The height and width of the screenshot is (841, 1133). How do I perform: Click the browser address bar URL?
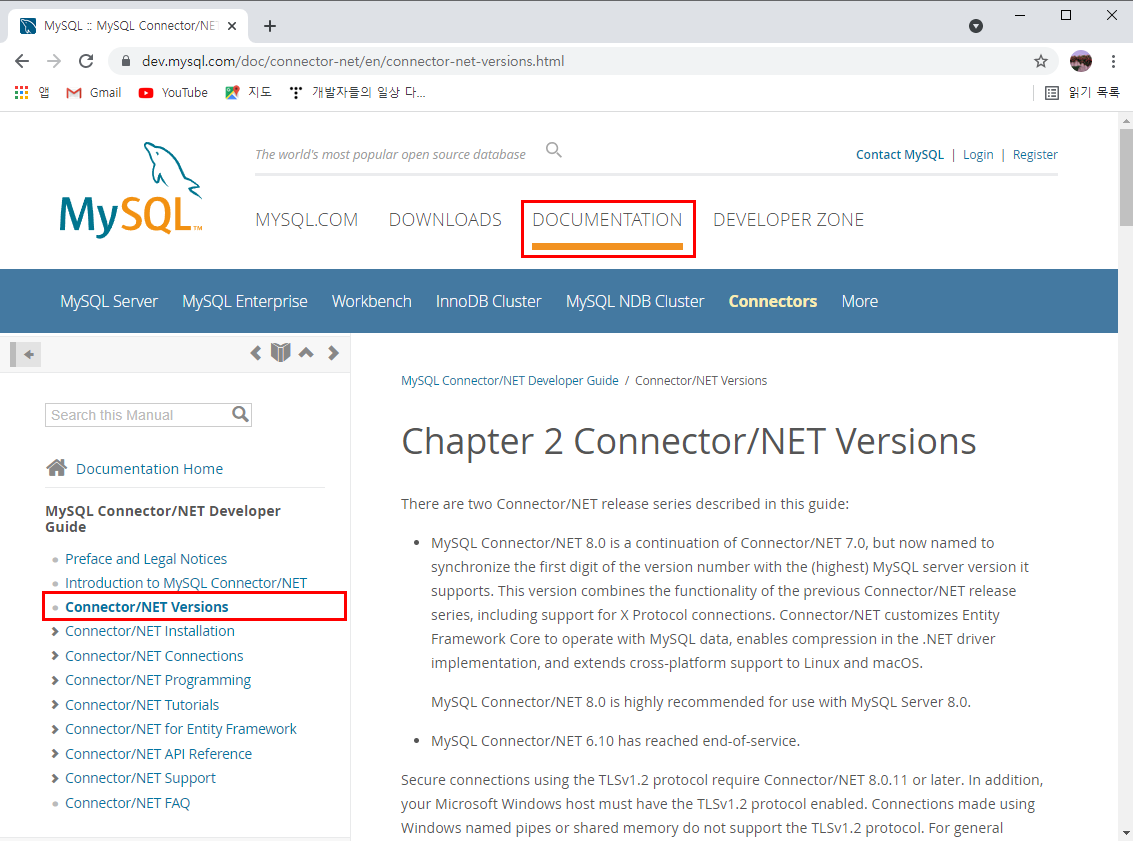tap(353, 61)
